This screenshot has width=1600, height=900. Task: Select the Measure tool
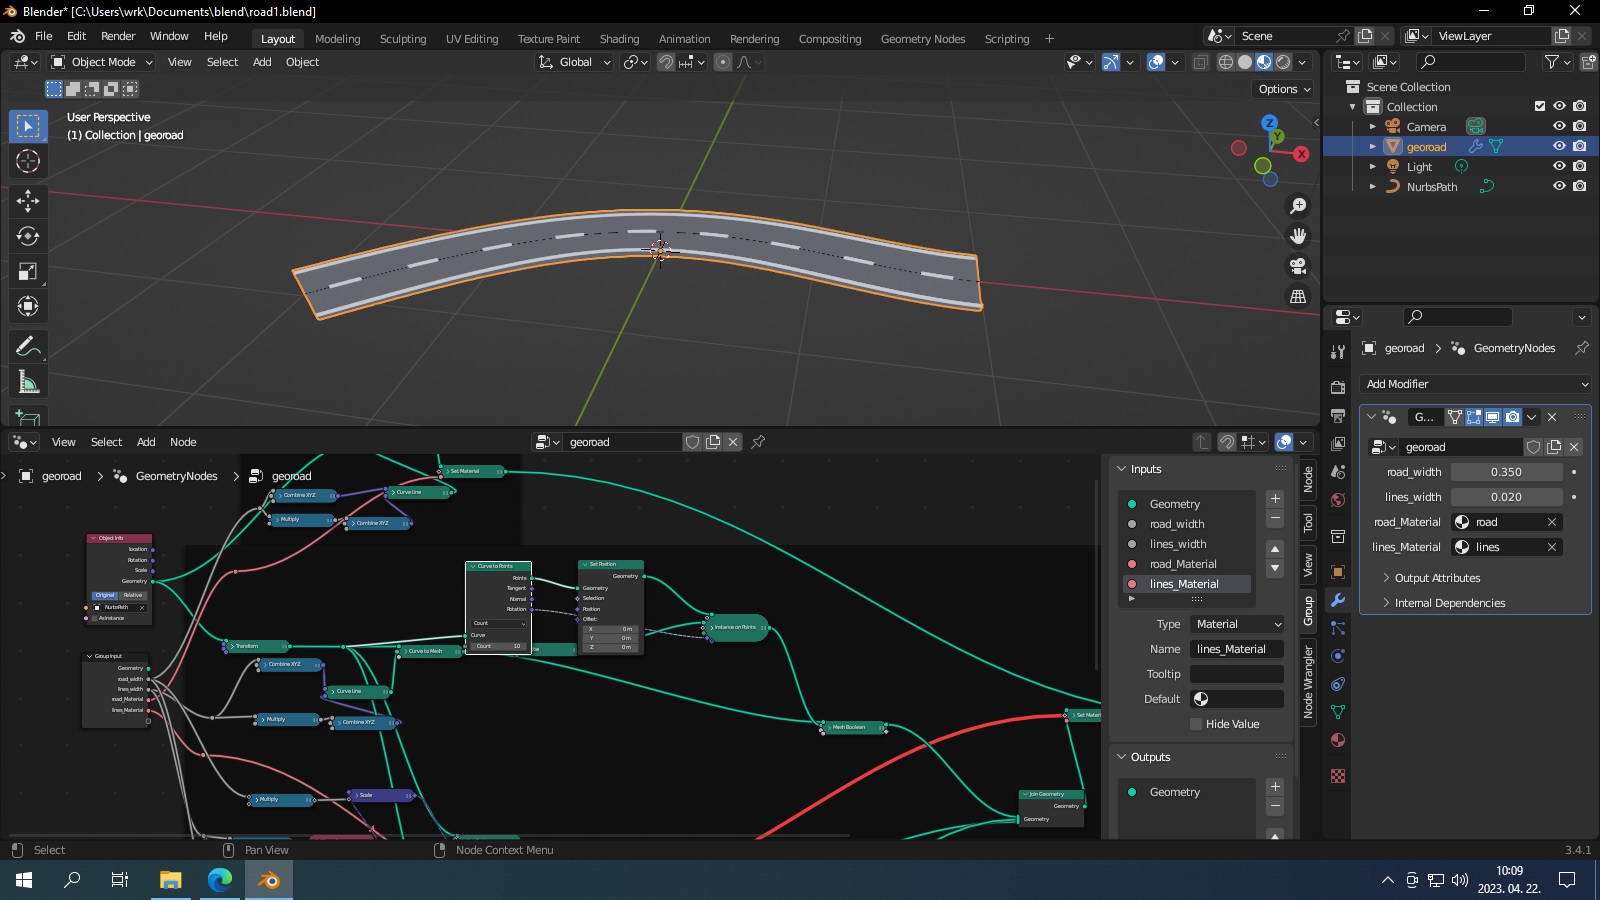28,382
